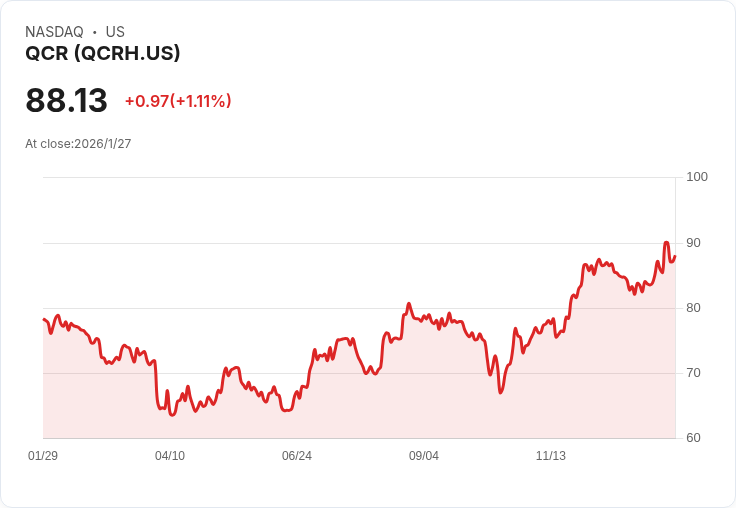Click the 01/29 date on the x-axis
Viewport: 736px width, 508px height.
click(x=43, y=456)
